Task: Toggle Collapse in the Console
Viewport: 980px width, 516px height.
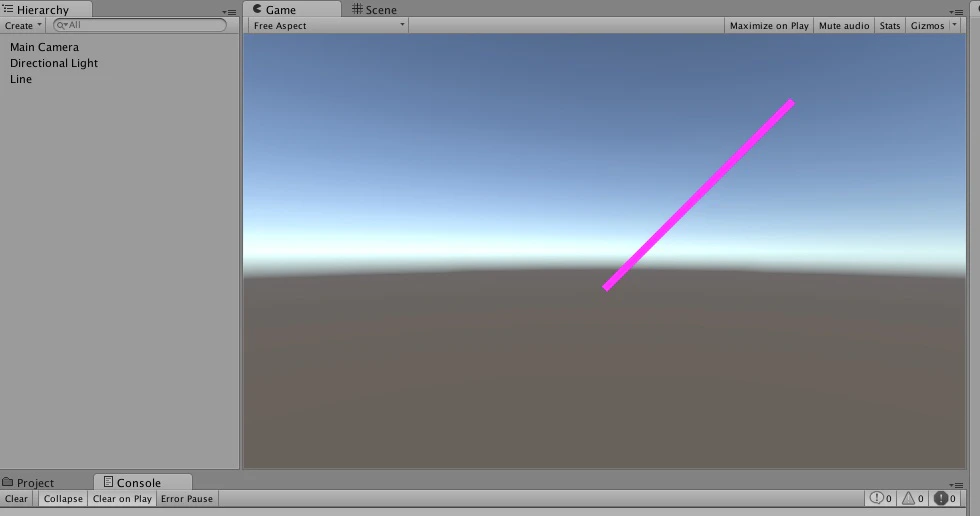Action: point(63,499)
